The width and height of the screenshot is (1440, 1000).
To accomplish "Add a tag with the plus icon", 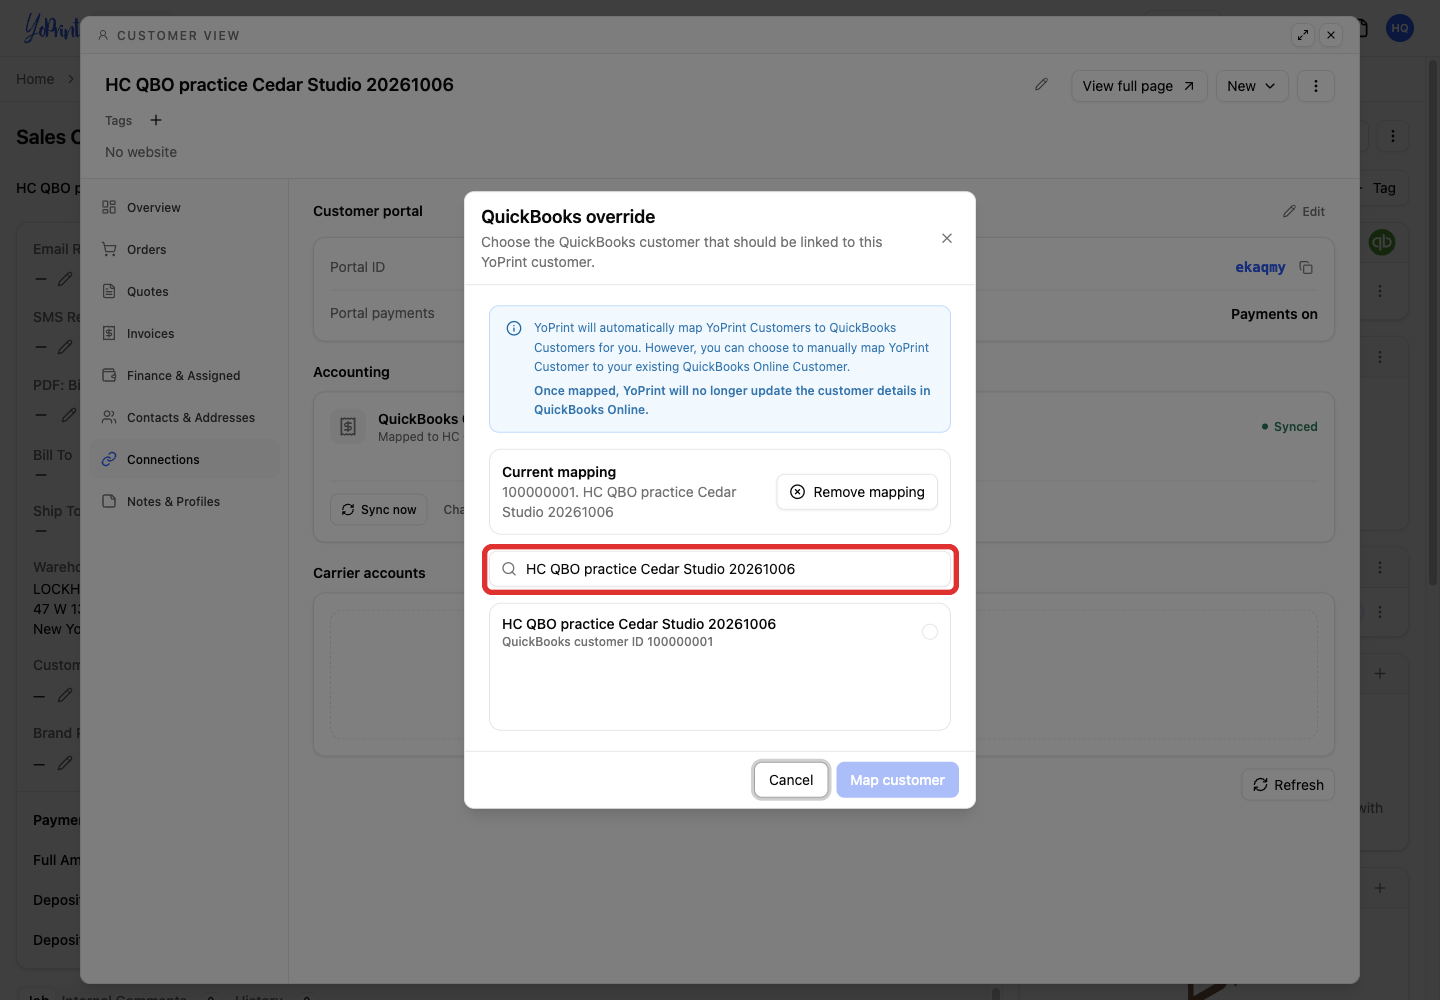I will point(156,120).
